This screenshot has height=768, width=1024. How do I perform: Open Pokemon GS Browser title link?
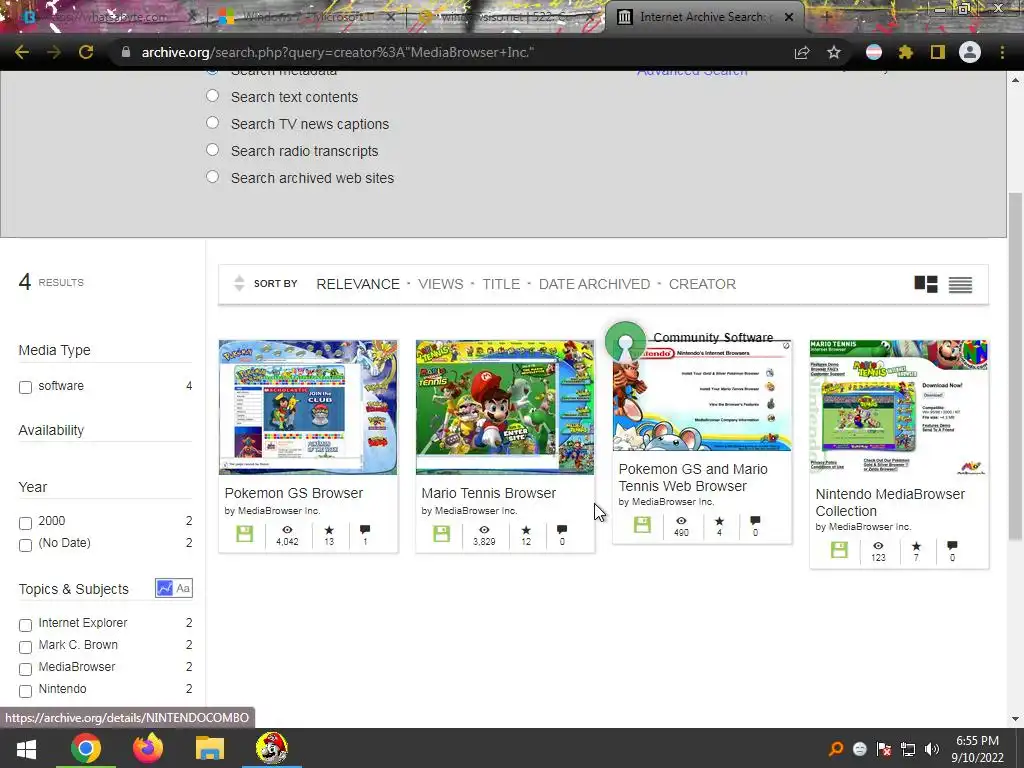pos(293,493)
